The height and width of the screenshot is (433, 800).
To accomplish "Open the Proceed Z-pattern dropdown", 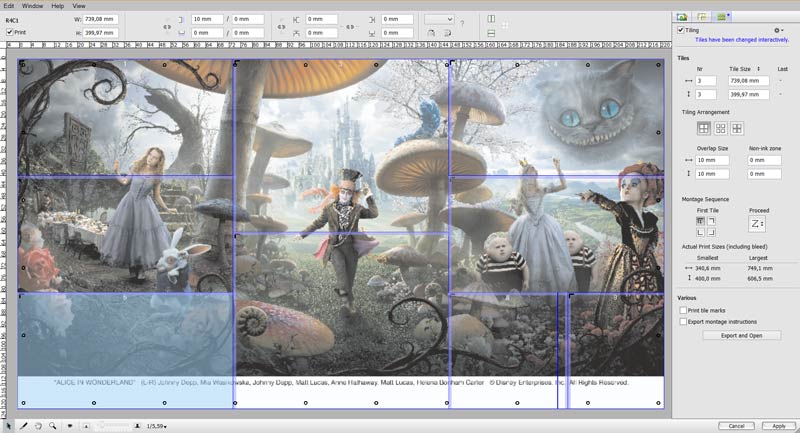I will pos(757,224).
